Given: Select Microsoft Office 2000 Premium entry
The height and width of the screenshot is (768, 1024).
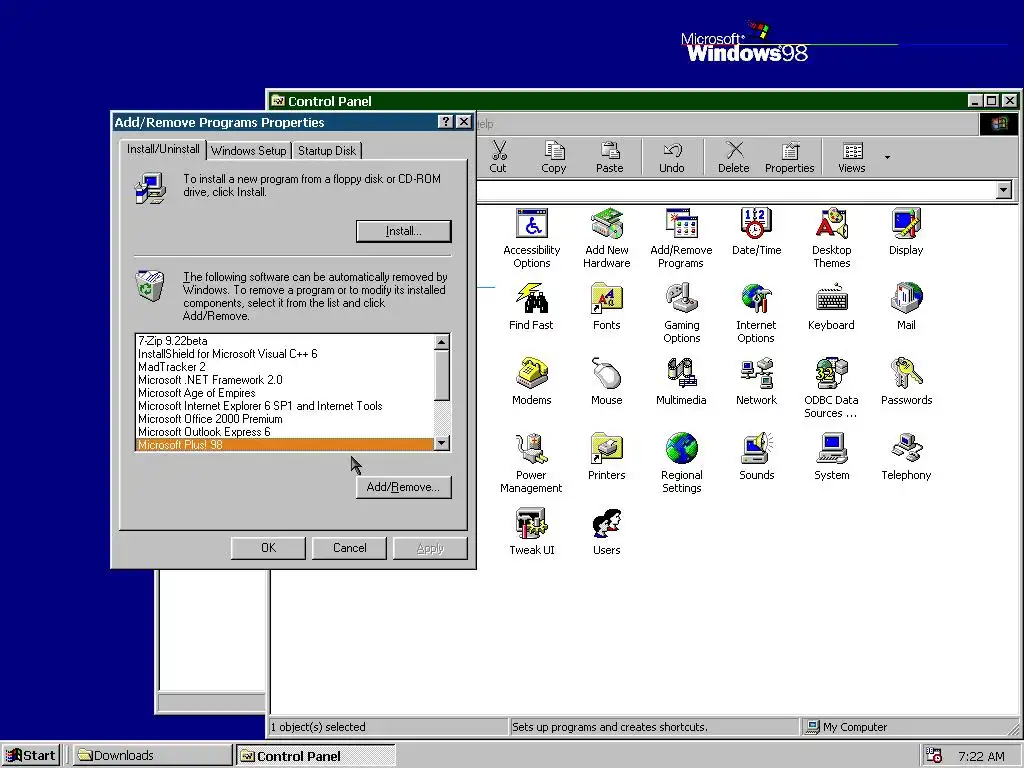Looking at the screenshot, I should 284,419.
